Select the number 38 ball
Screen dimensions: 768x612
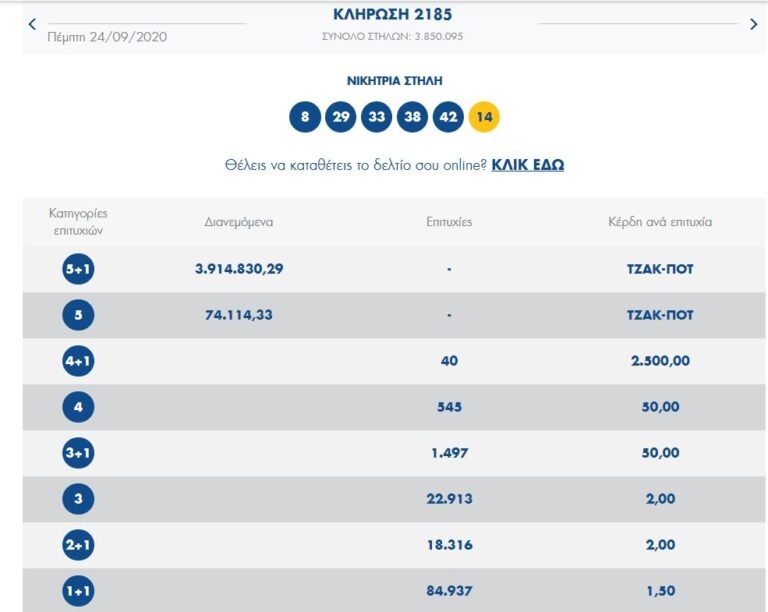(412, 117)
